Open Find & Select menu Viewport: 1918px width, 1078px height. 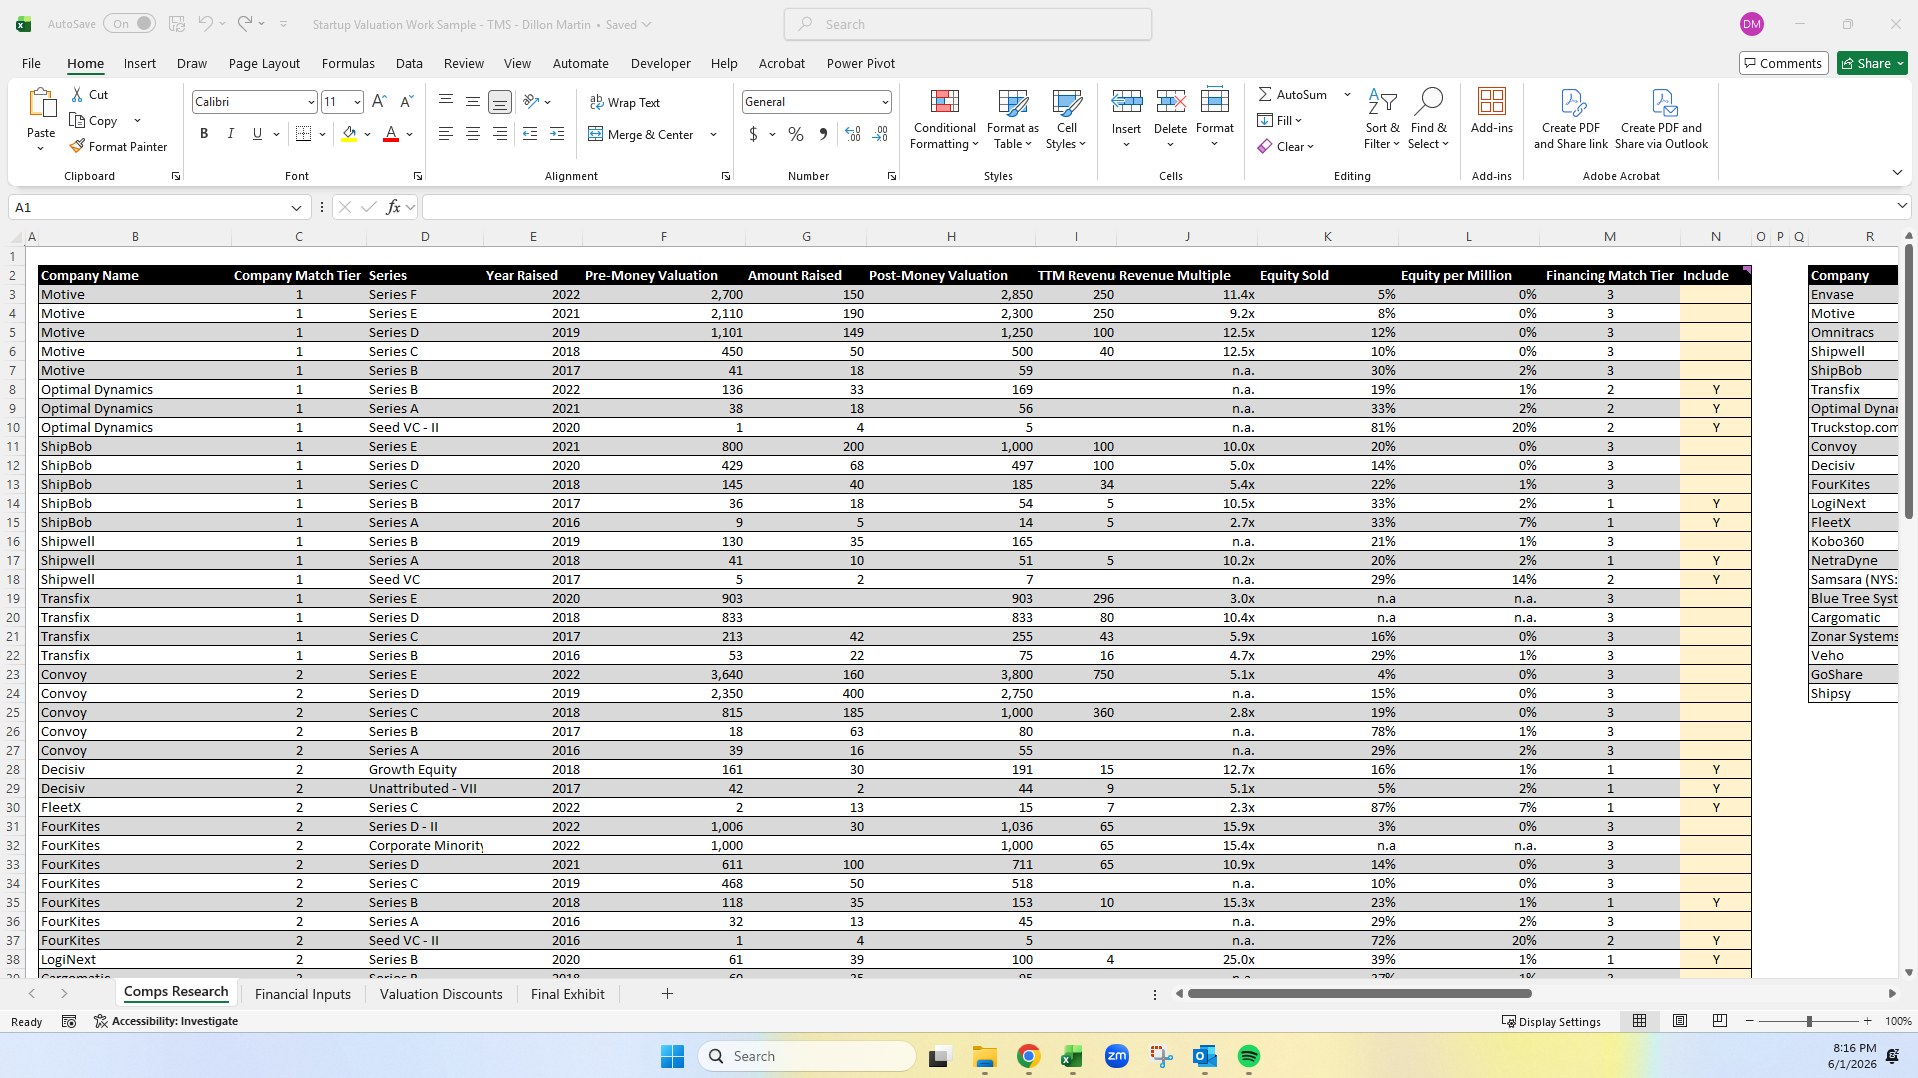[x=1428, y=119]
